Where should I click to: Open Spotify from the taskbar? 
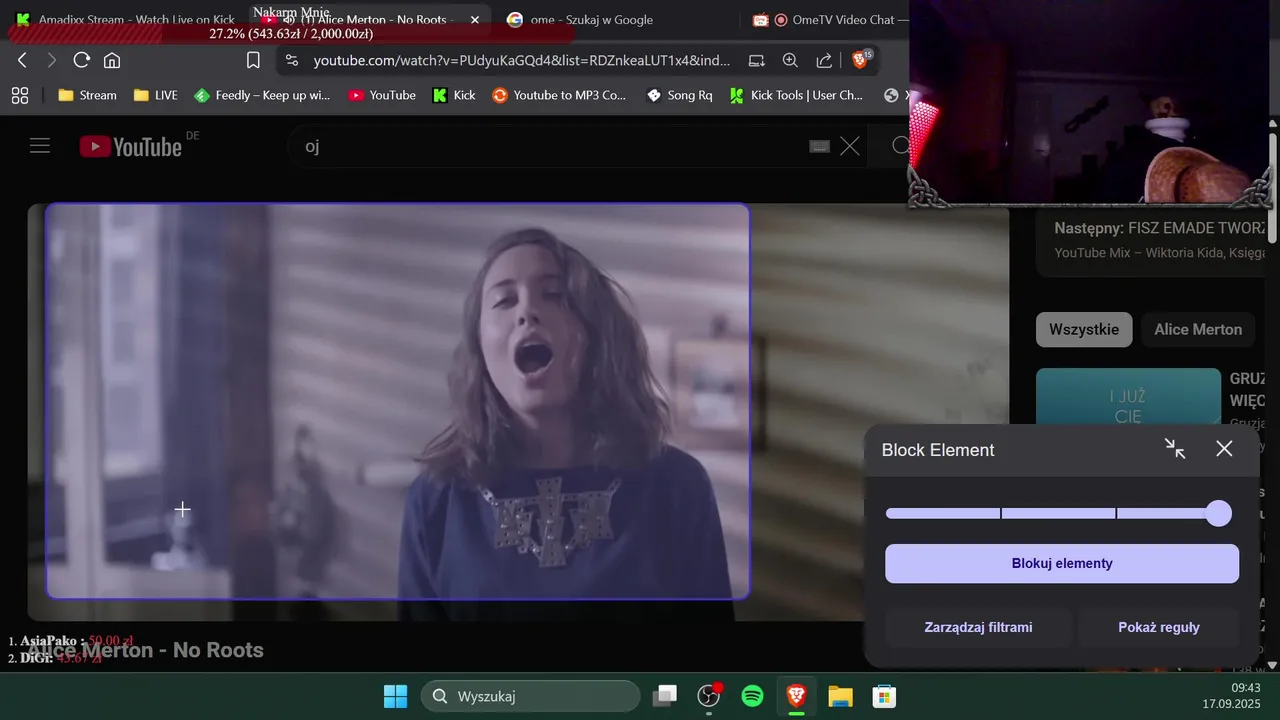coord(753,696)
